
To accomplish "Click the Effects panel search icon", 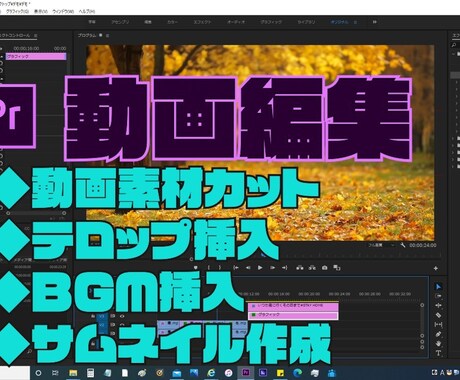I will click(x=454, y=45).
